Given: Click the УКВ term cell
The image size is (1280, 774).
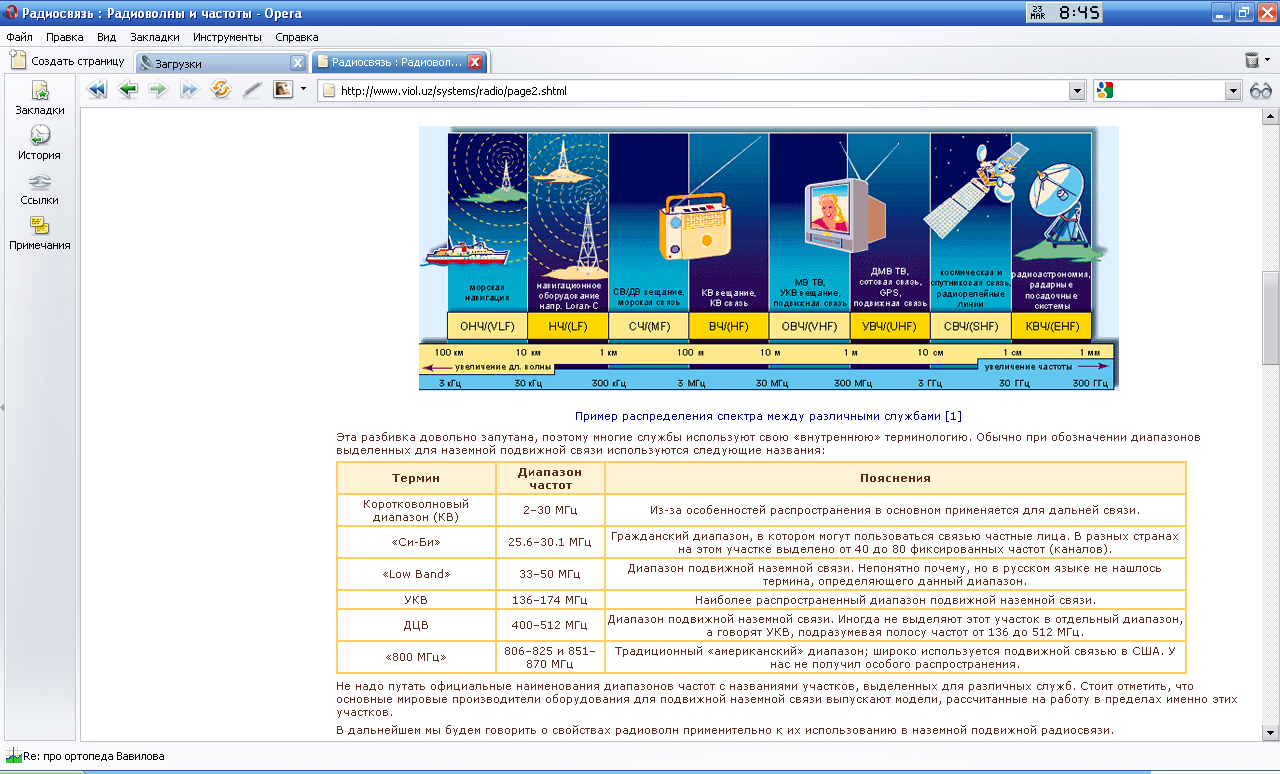Looking at the screenshot, I should [417, 600].
